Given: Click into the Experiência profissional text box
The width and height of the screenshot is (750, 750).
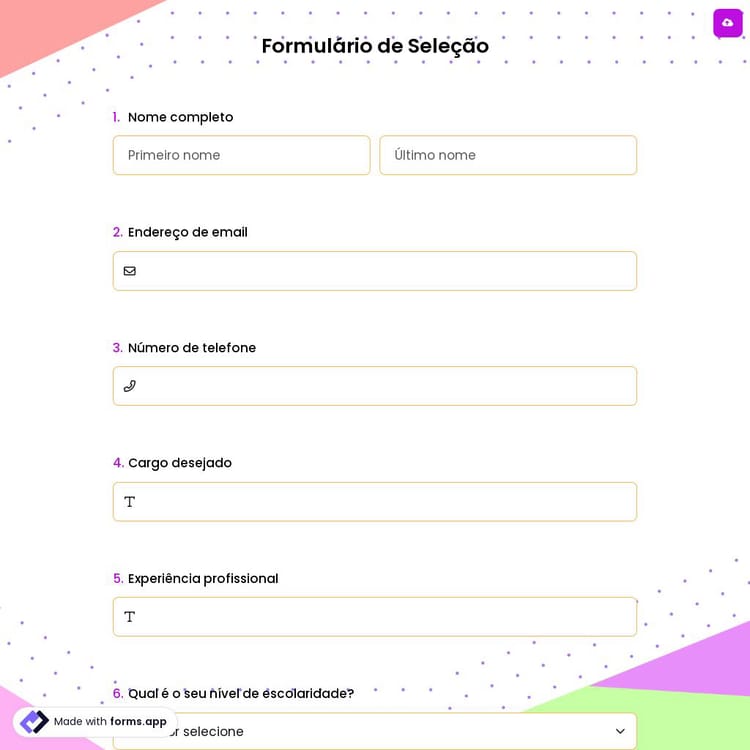Looking at the screenshot, I should (385, 617).
